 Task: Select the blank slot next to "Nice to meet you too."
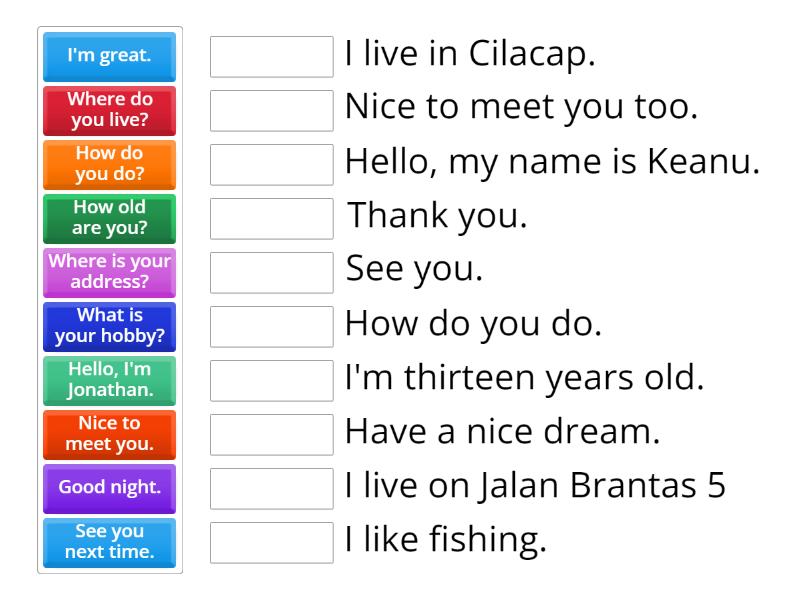click(272, 111)
